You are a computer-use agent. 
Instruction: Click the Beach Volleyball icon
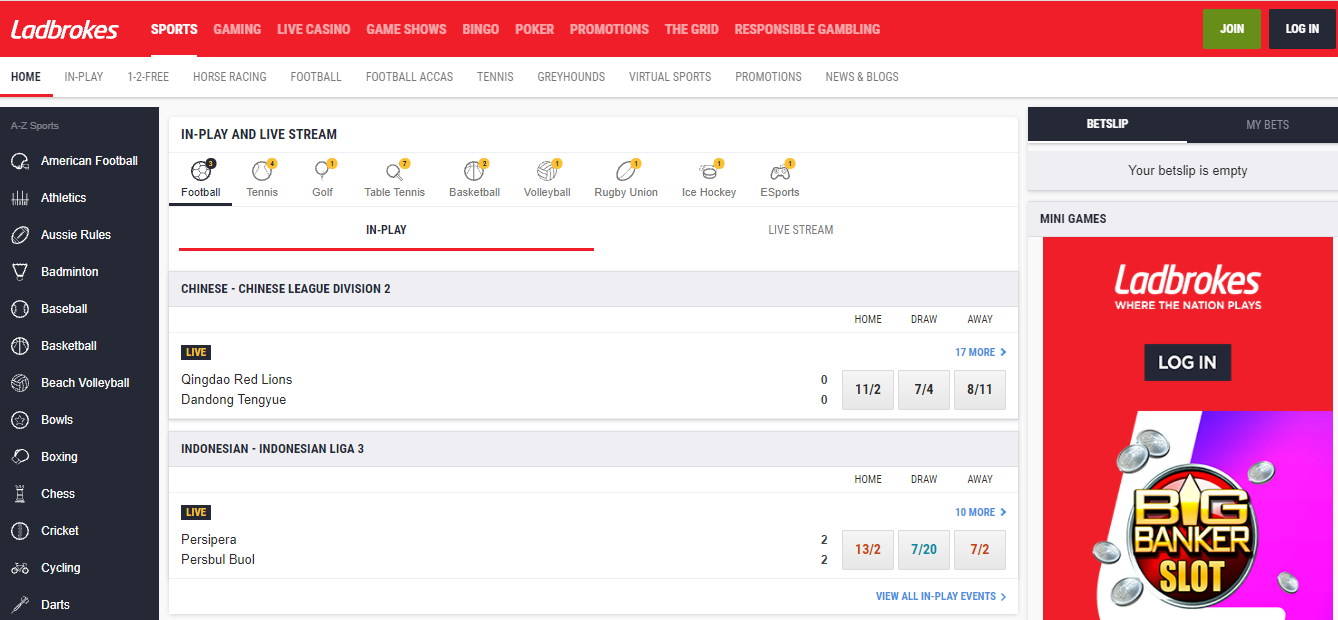[20, 383]
